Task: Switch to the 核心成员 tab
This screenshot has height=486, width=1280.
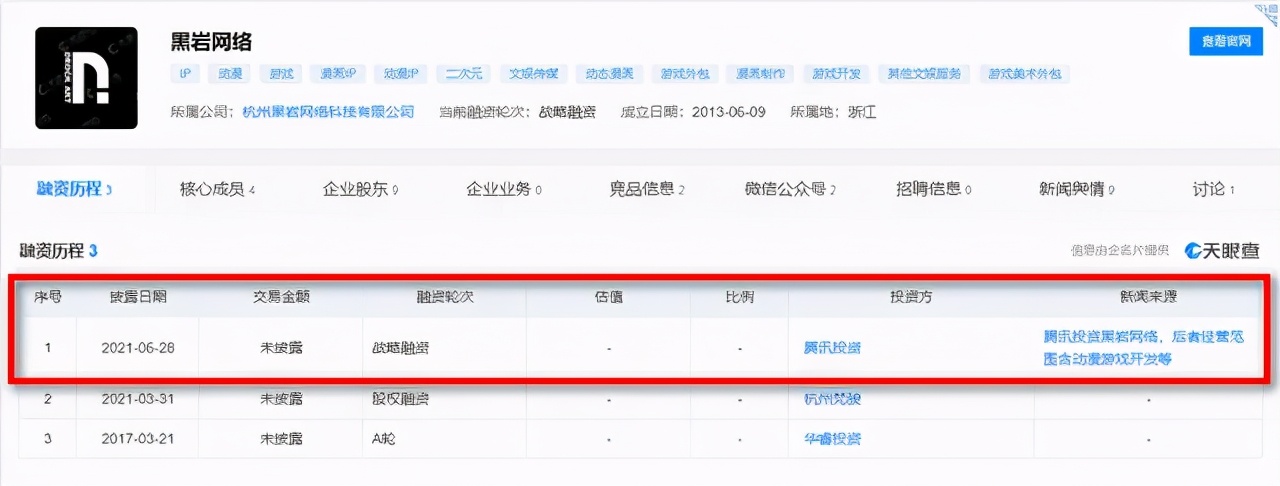Action: point(217,189)
